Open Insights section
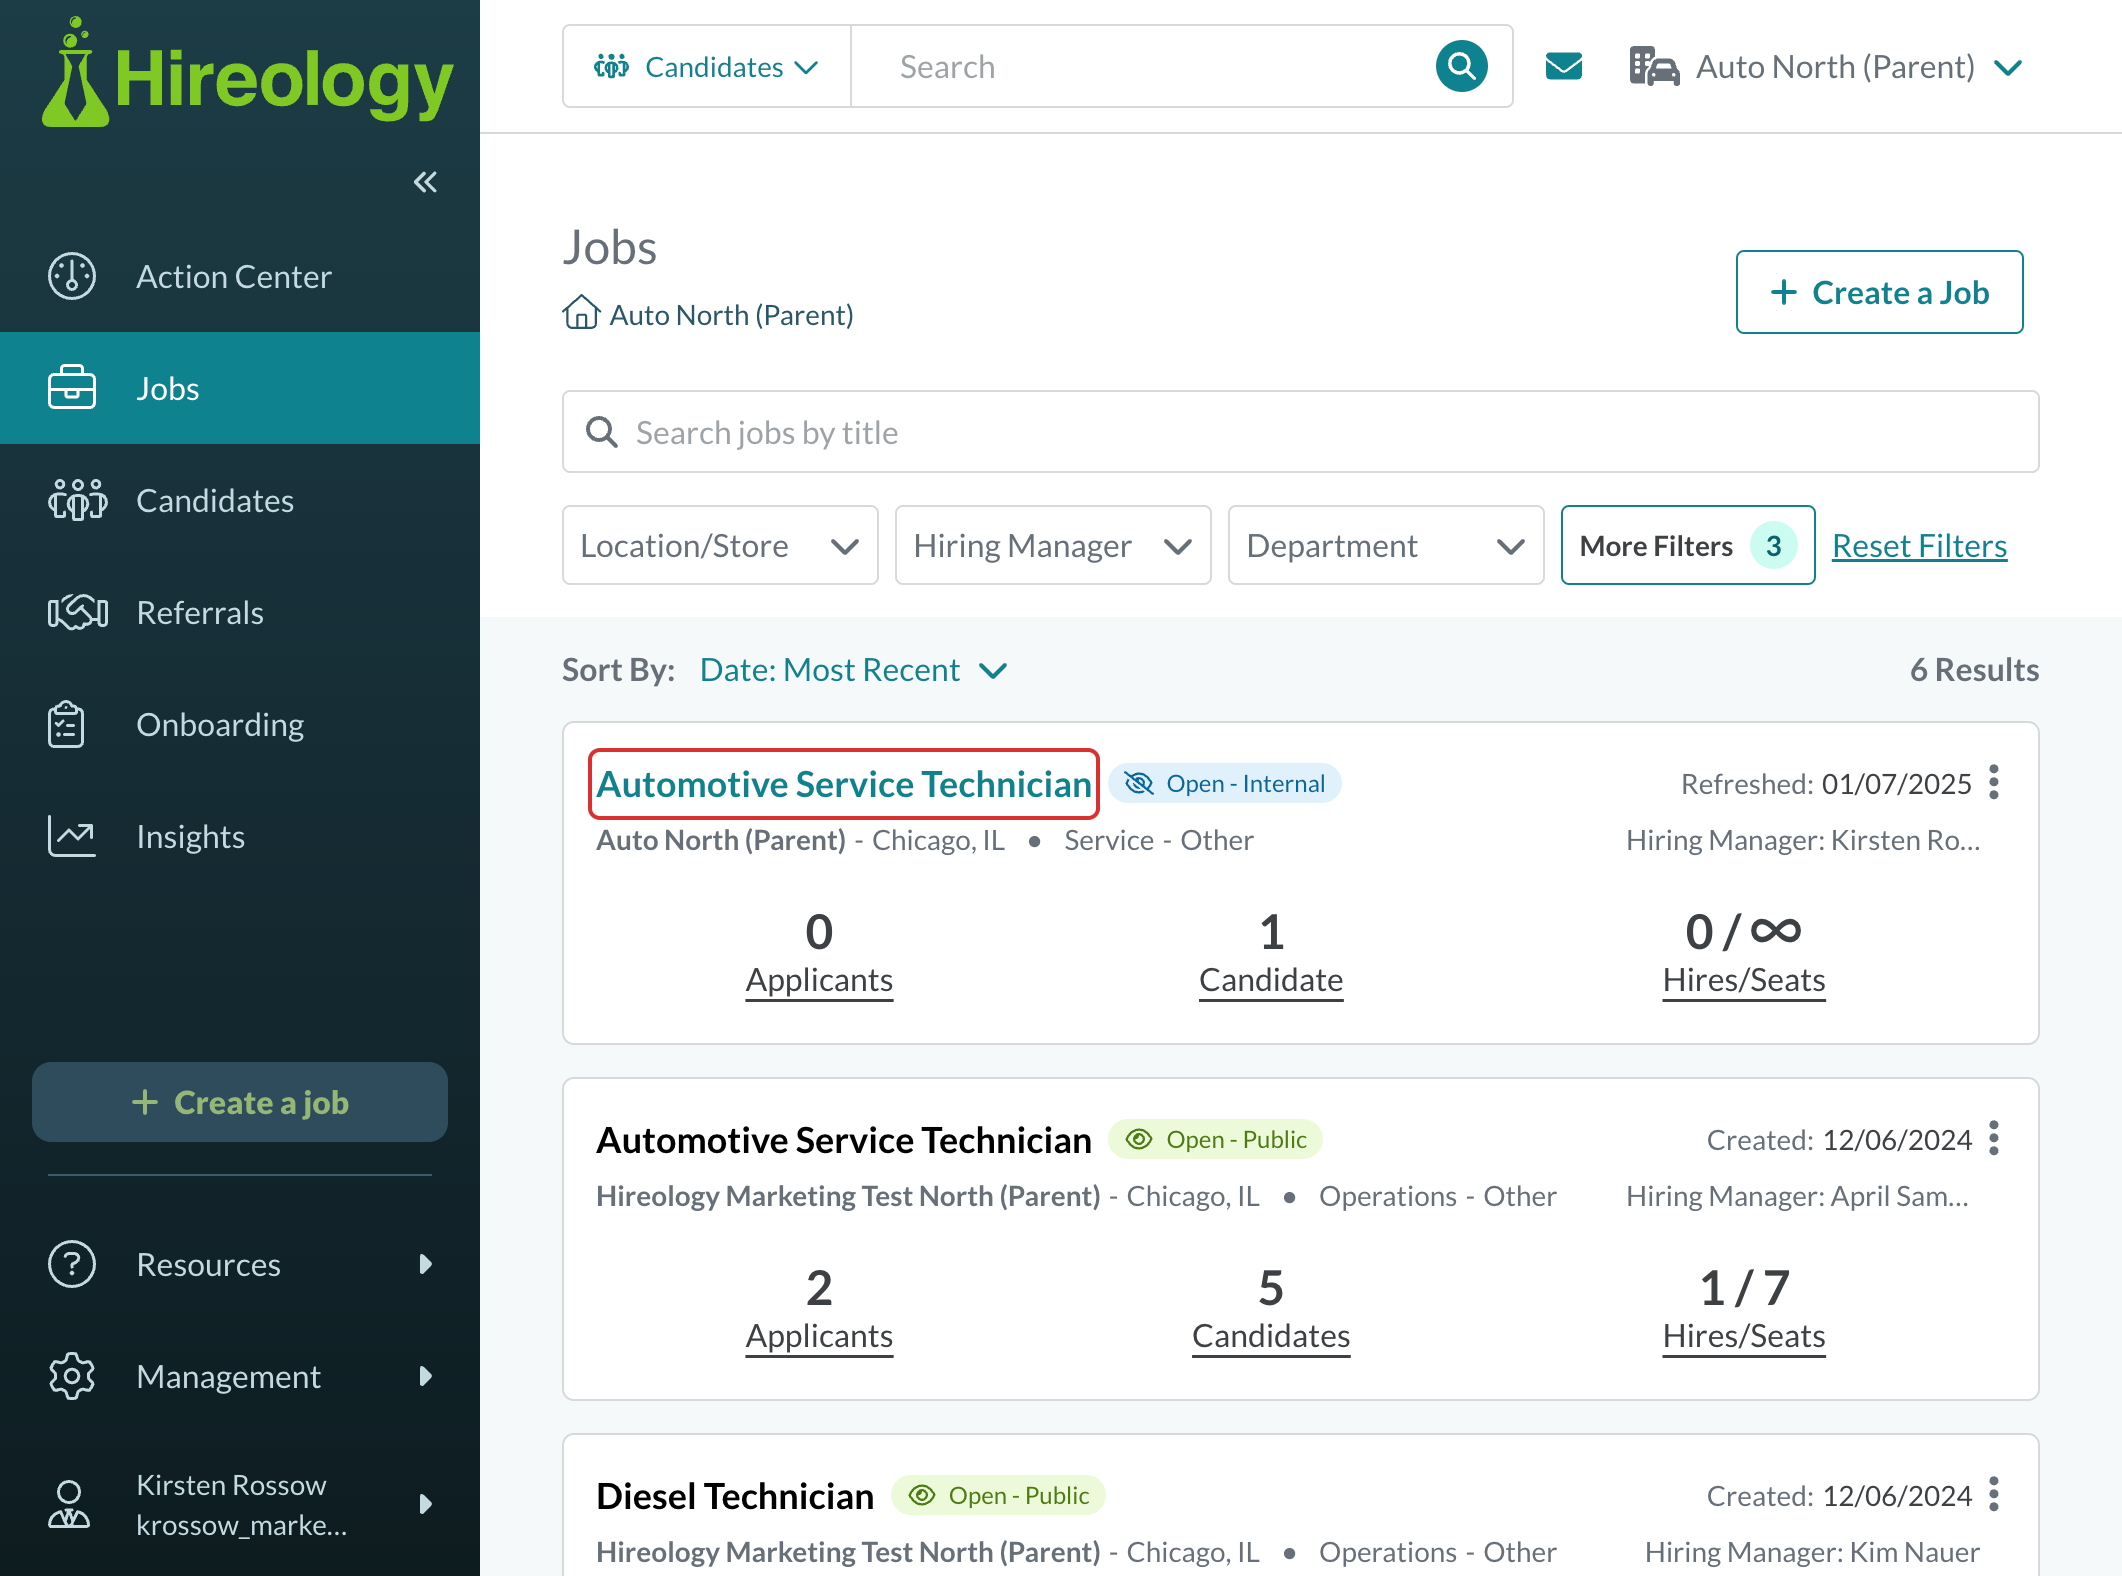2122x1576 pixels. [x=240, y=836]
